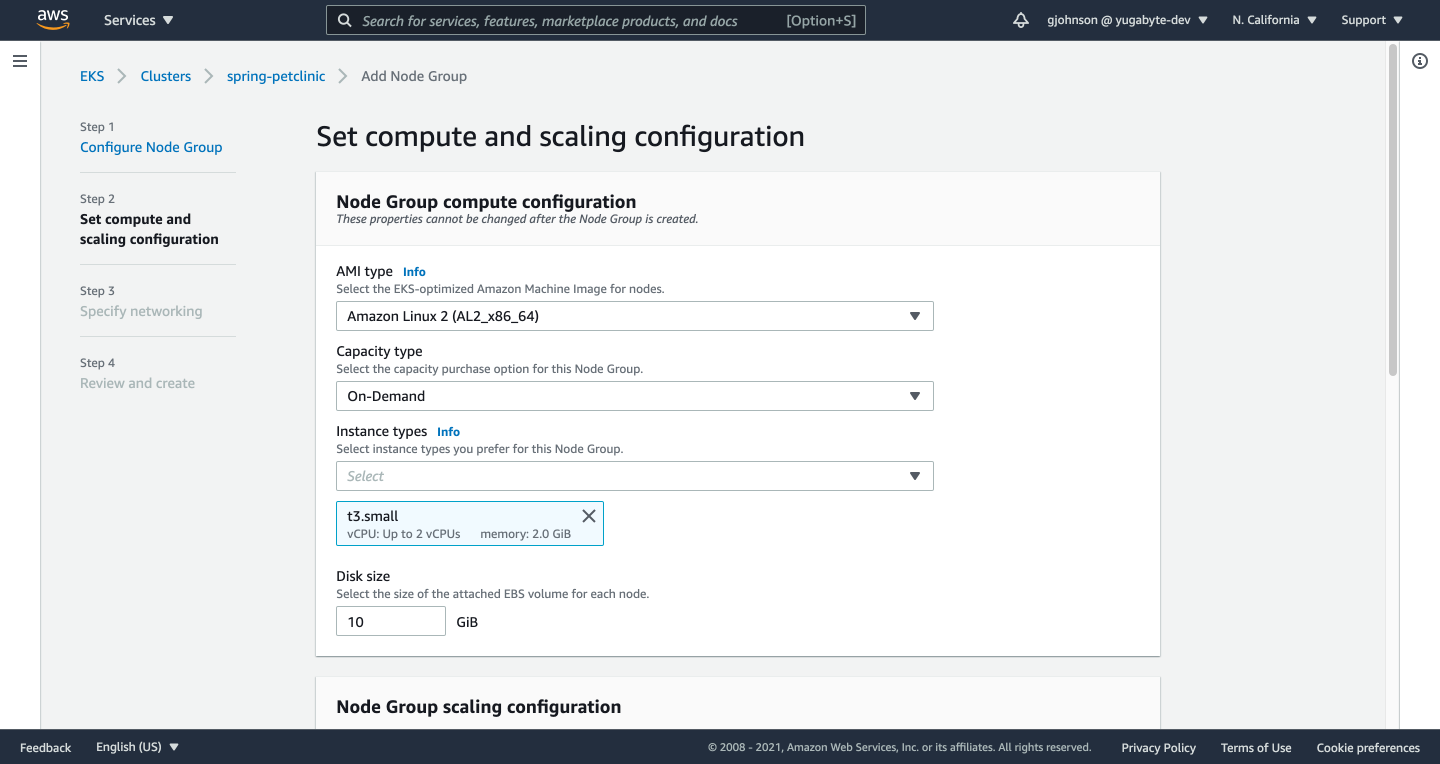This screenshot has height=764, width=1440.
Task: Expand the Capacity type dropdown
Action: coord(634,396)
